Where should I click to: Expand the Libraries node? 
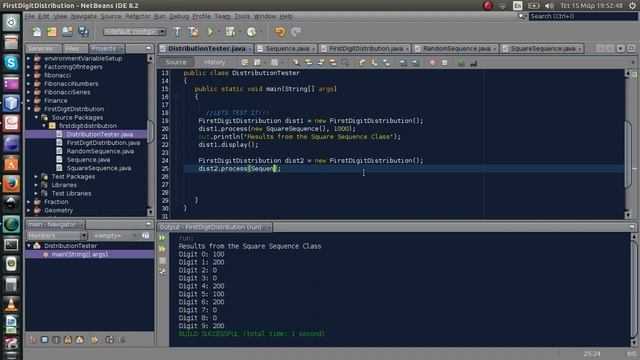[x=36, y=185]
